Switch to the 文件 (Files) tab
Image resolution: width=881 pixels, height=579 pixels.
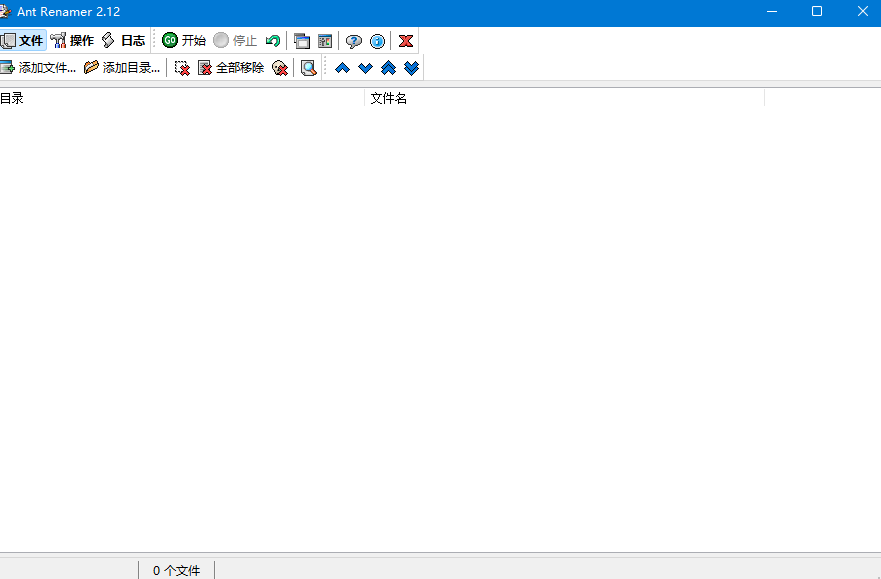[x=22, y=40]
